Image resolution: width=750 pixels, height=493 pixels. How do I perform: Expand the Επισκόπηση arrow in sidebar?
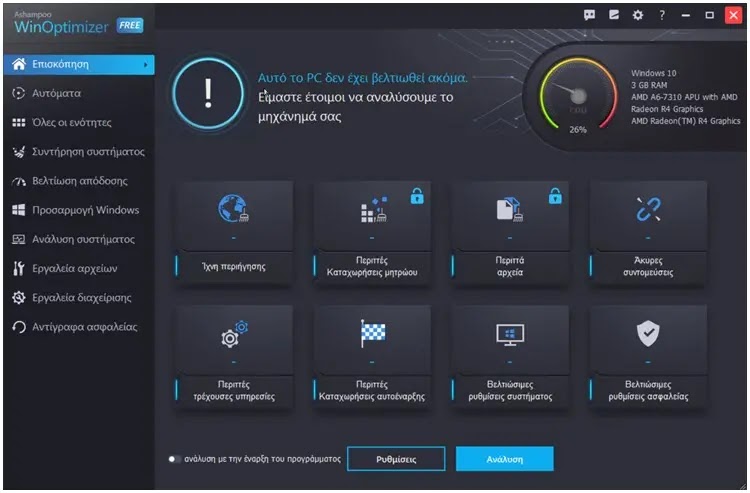146,65
